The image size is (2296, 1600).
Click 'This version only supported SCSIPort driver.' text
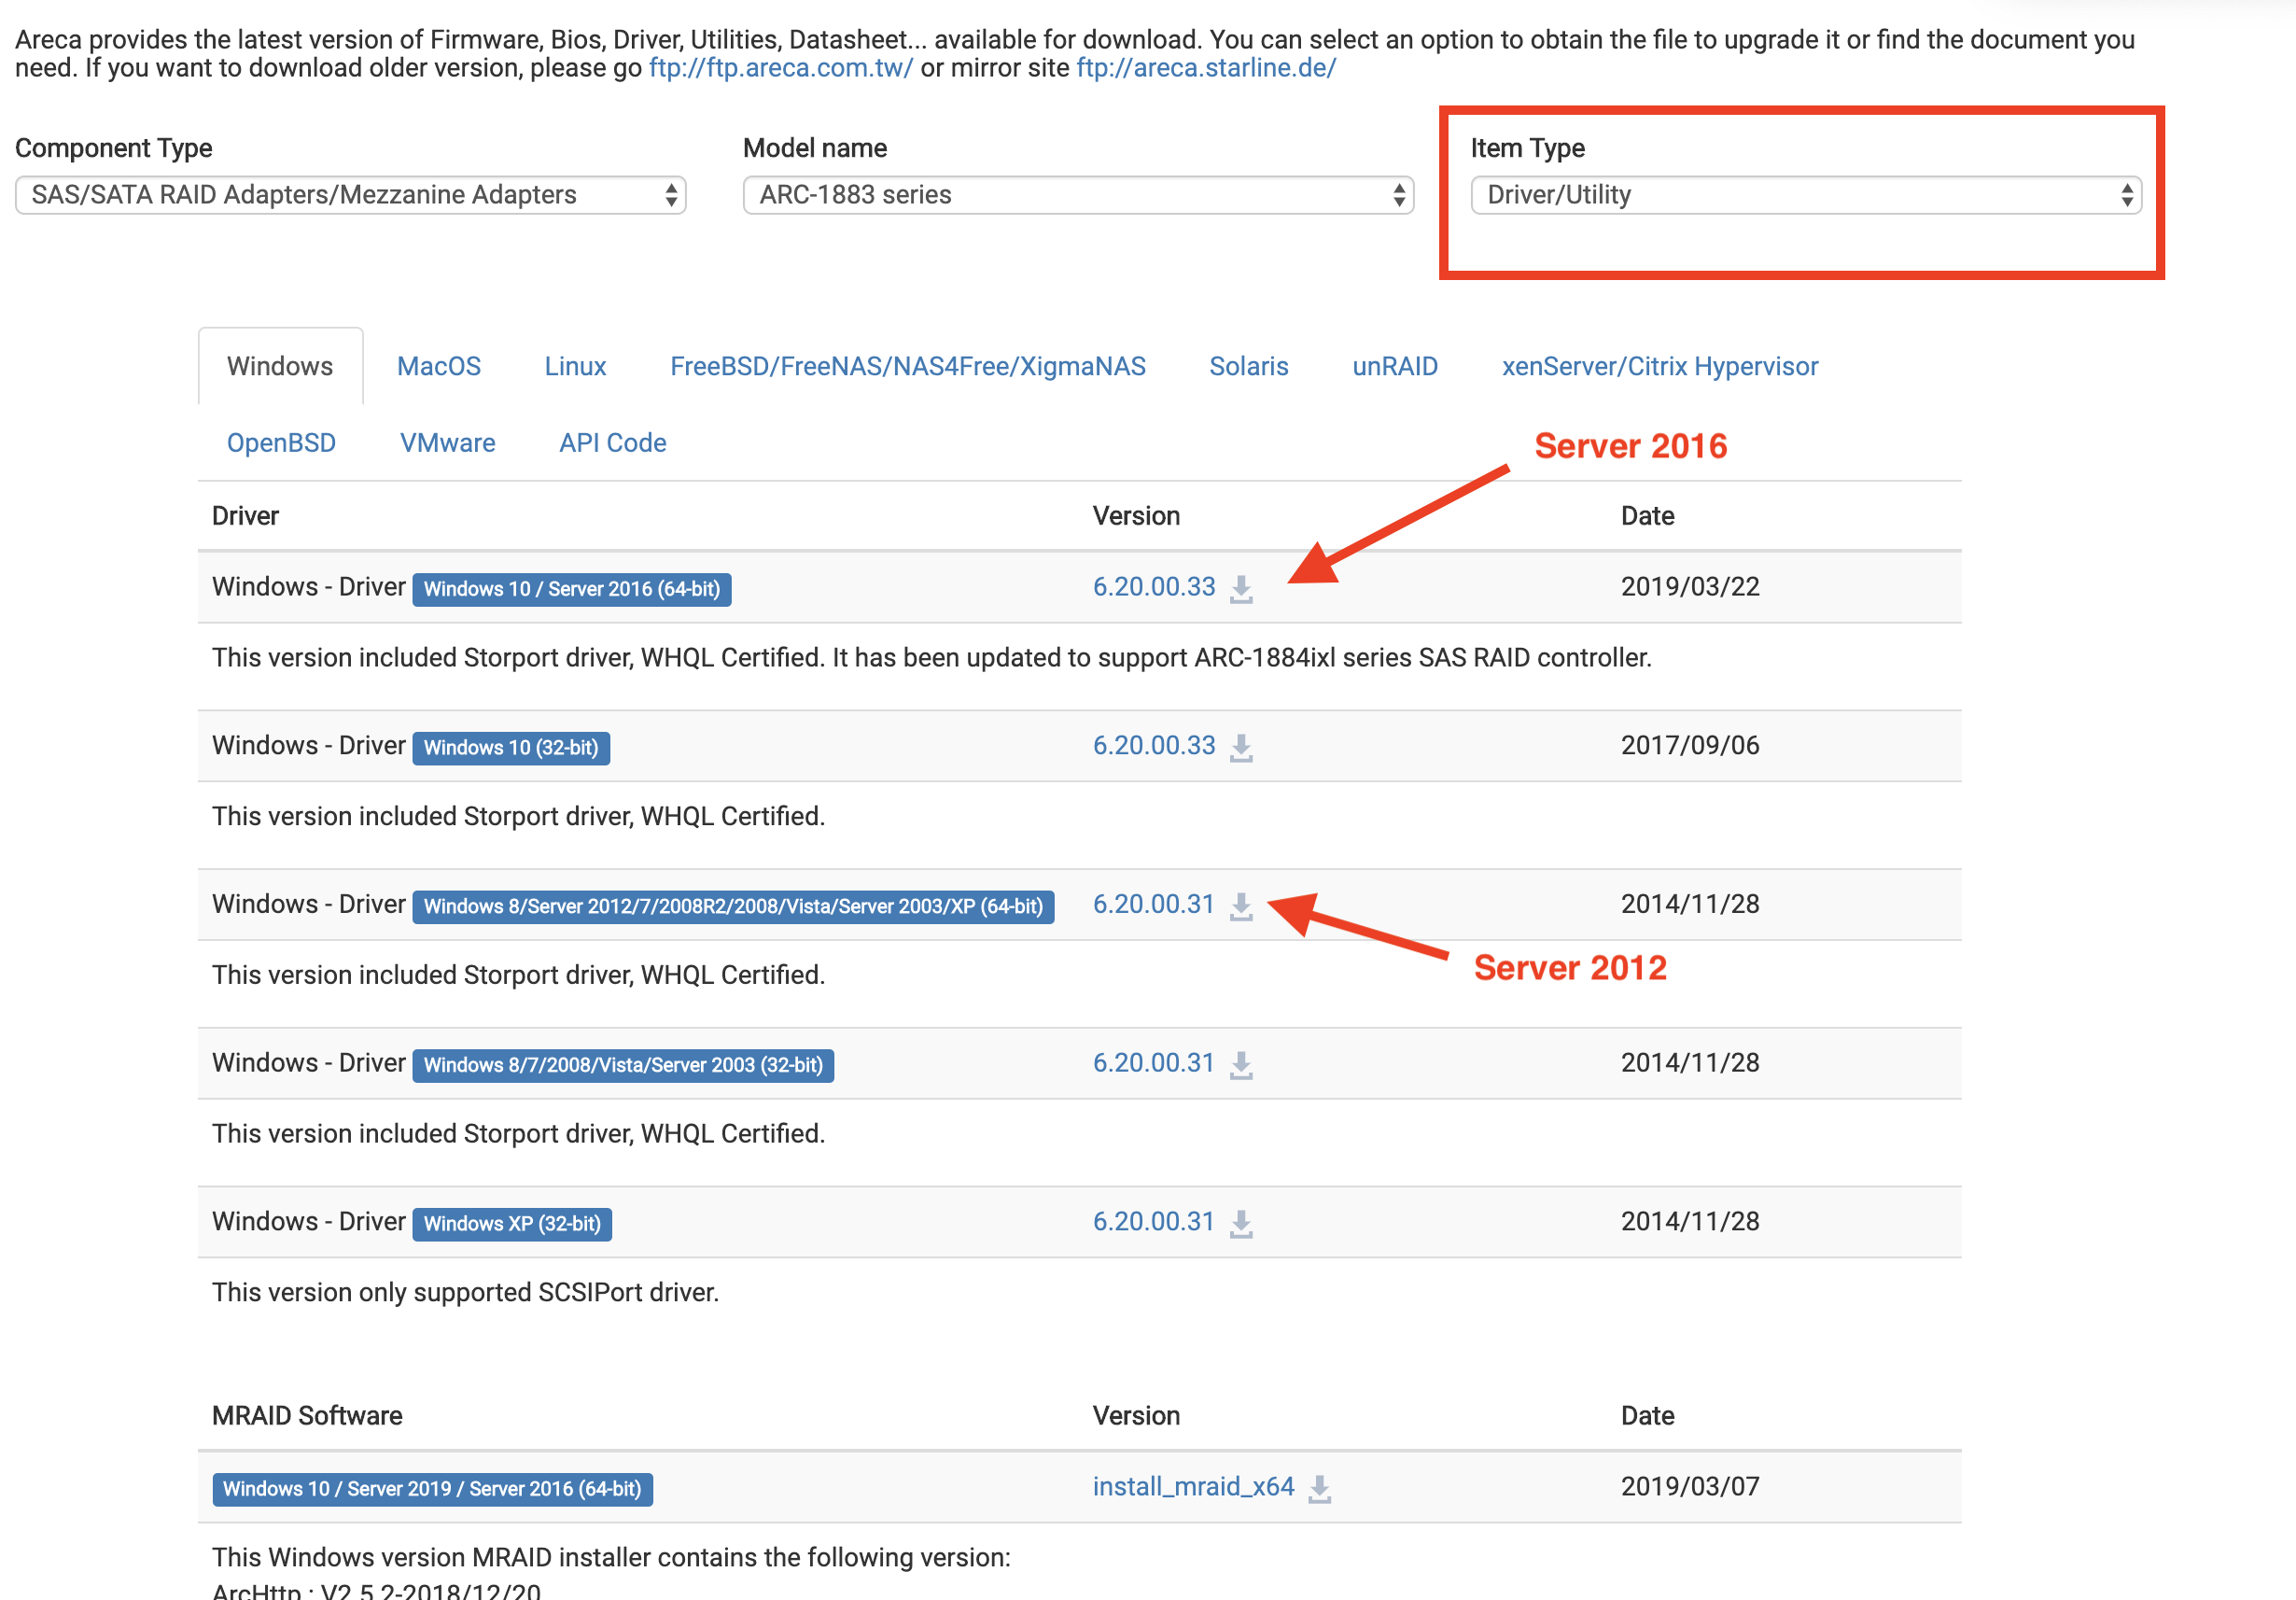[465, 1293]
